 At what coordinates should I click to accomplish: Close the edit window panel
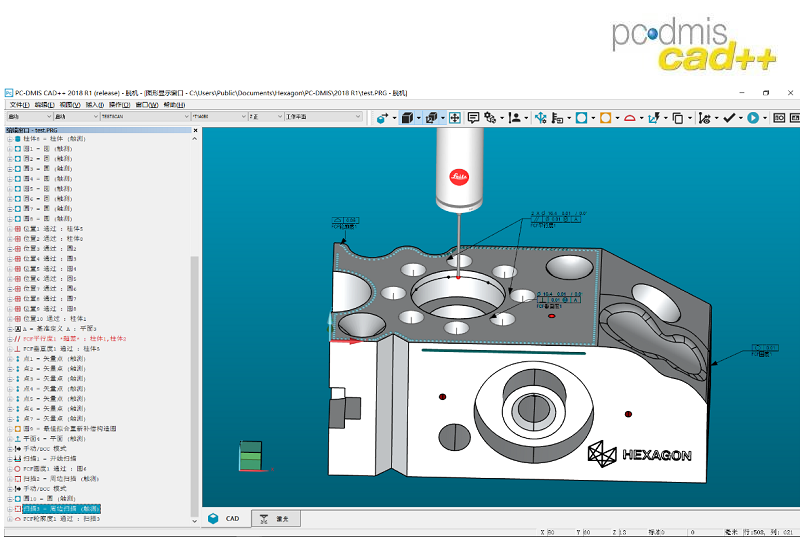195,130
